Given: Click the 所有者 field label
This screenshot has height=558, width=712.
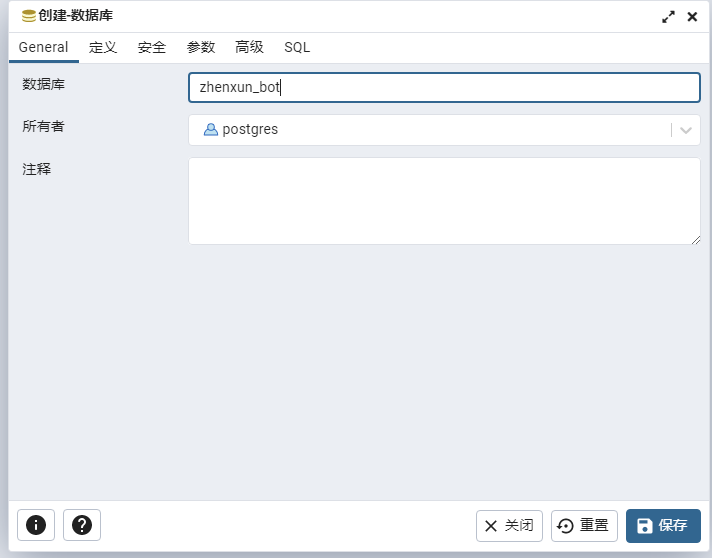Looking at the screenshot, I should pyautogui.click(x=44, y=126).
